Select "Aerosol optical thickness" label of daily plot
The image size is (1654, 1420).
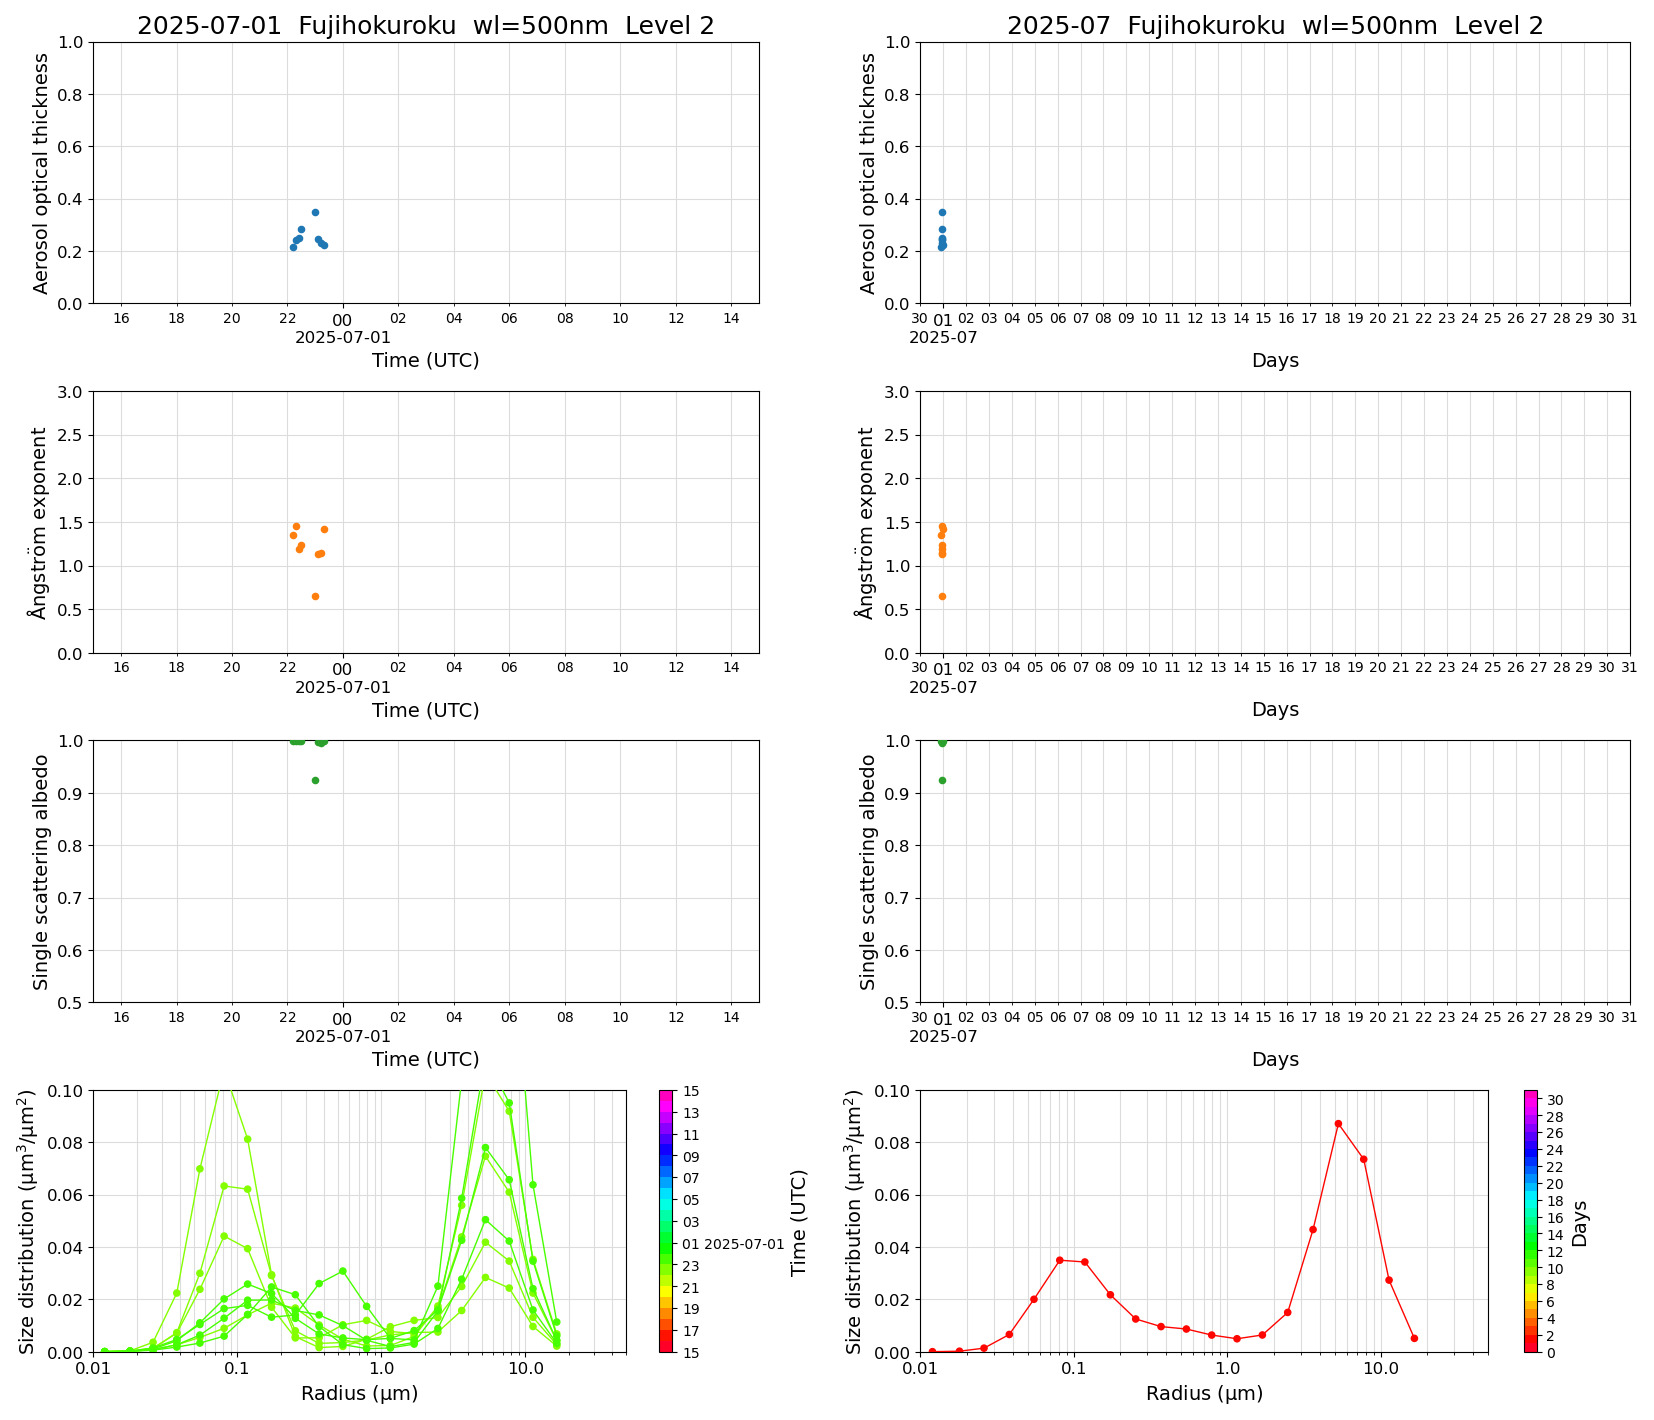click(41, 173)
